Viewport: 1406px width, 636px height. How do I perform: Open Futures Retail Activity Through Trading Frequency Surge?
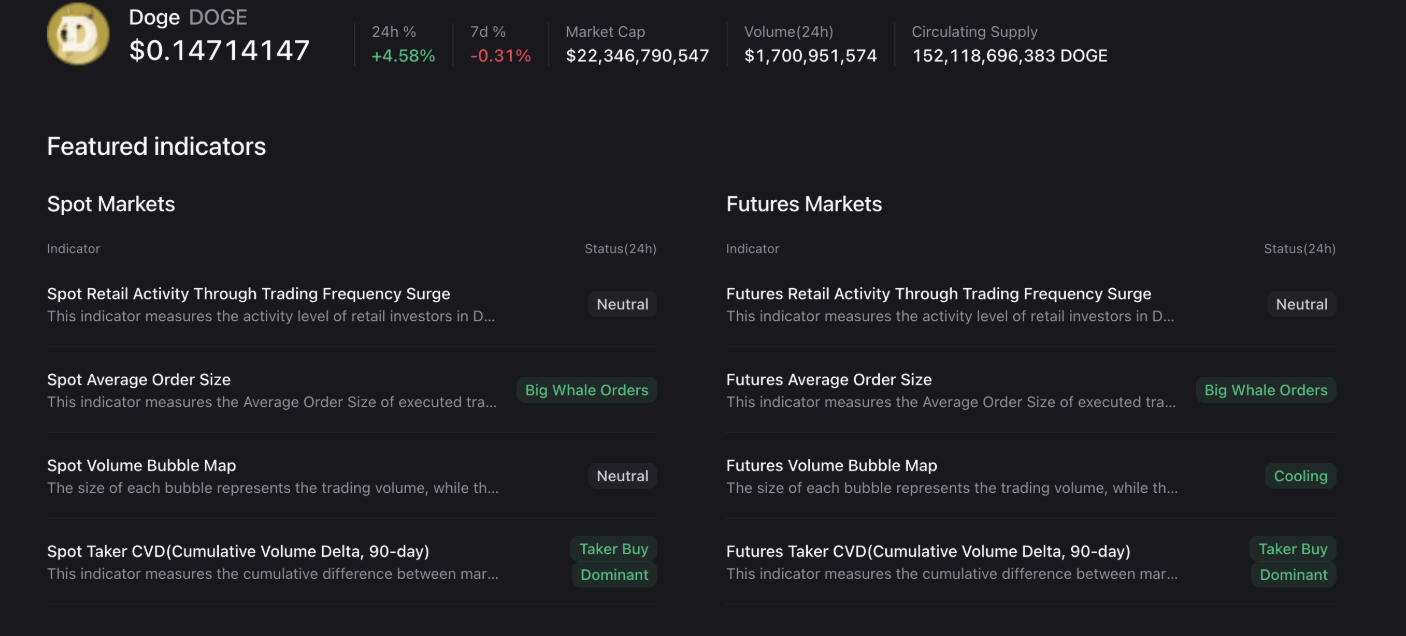938,294
